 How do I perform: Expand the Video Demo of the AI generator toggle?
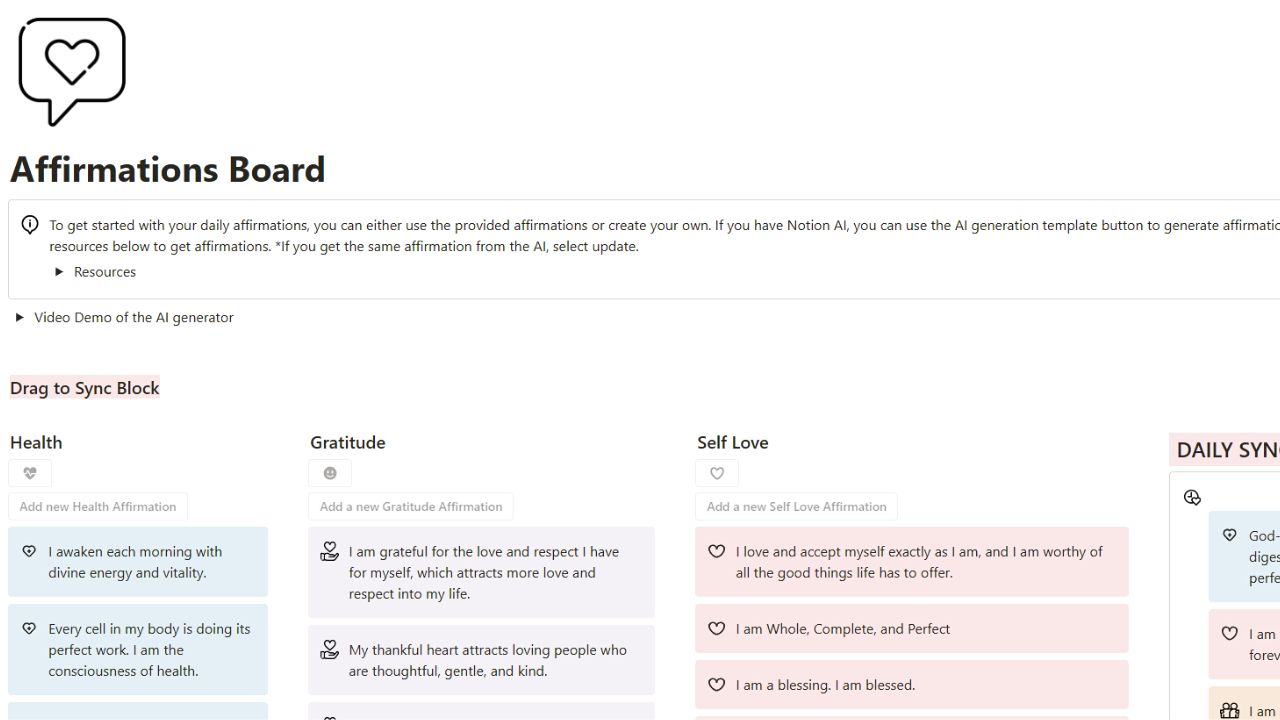[x=20, y=317]
